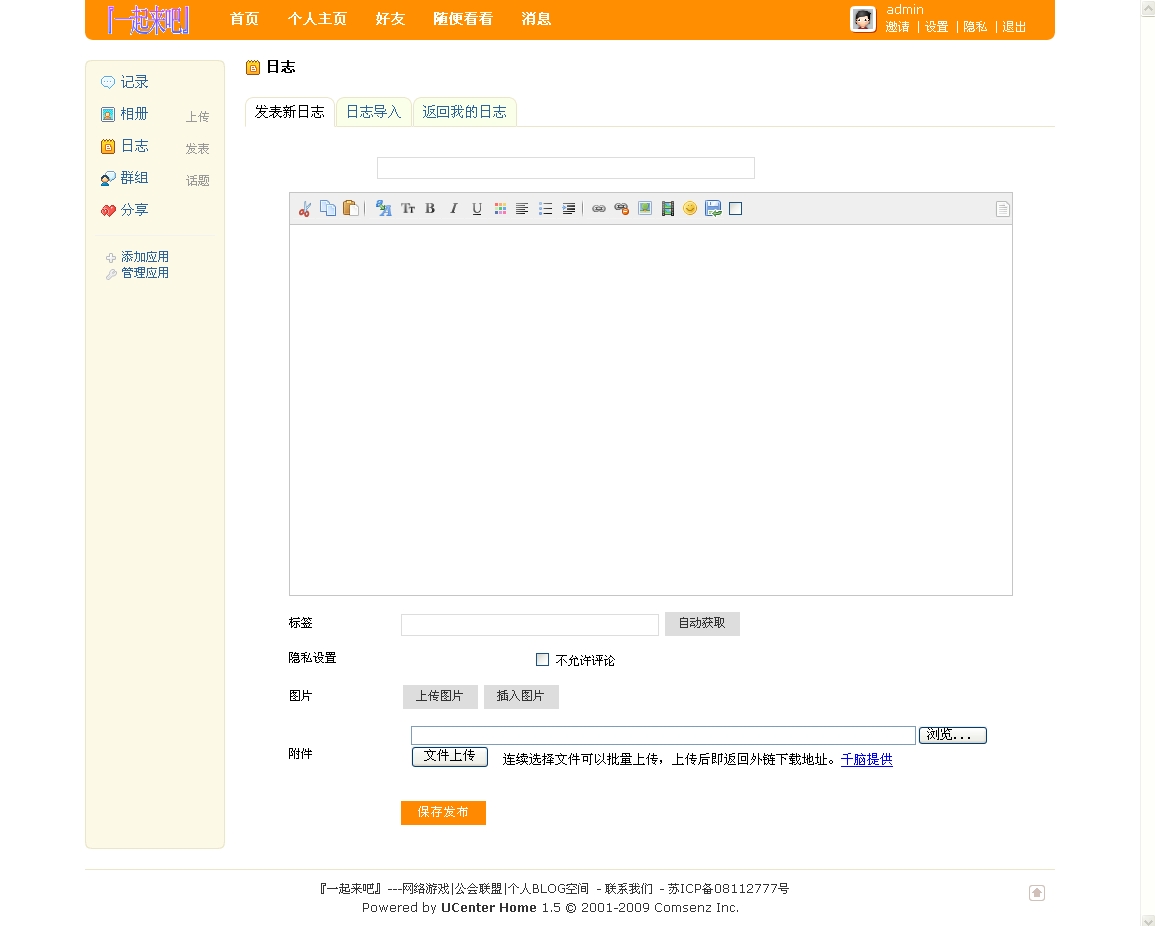Screen dimensions: 1155x926
Task: Switch to the 日志导入 tab
Action: pyautogui.click(x=373, y=112)
